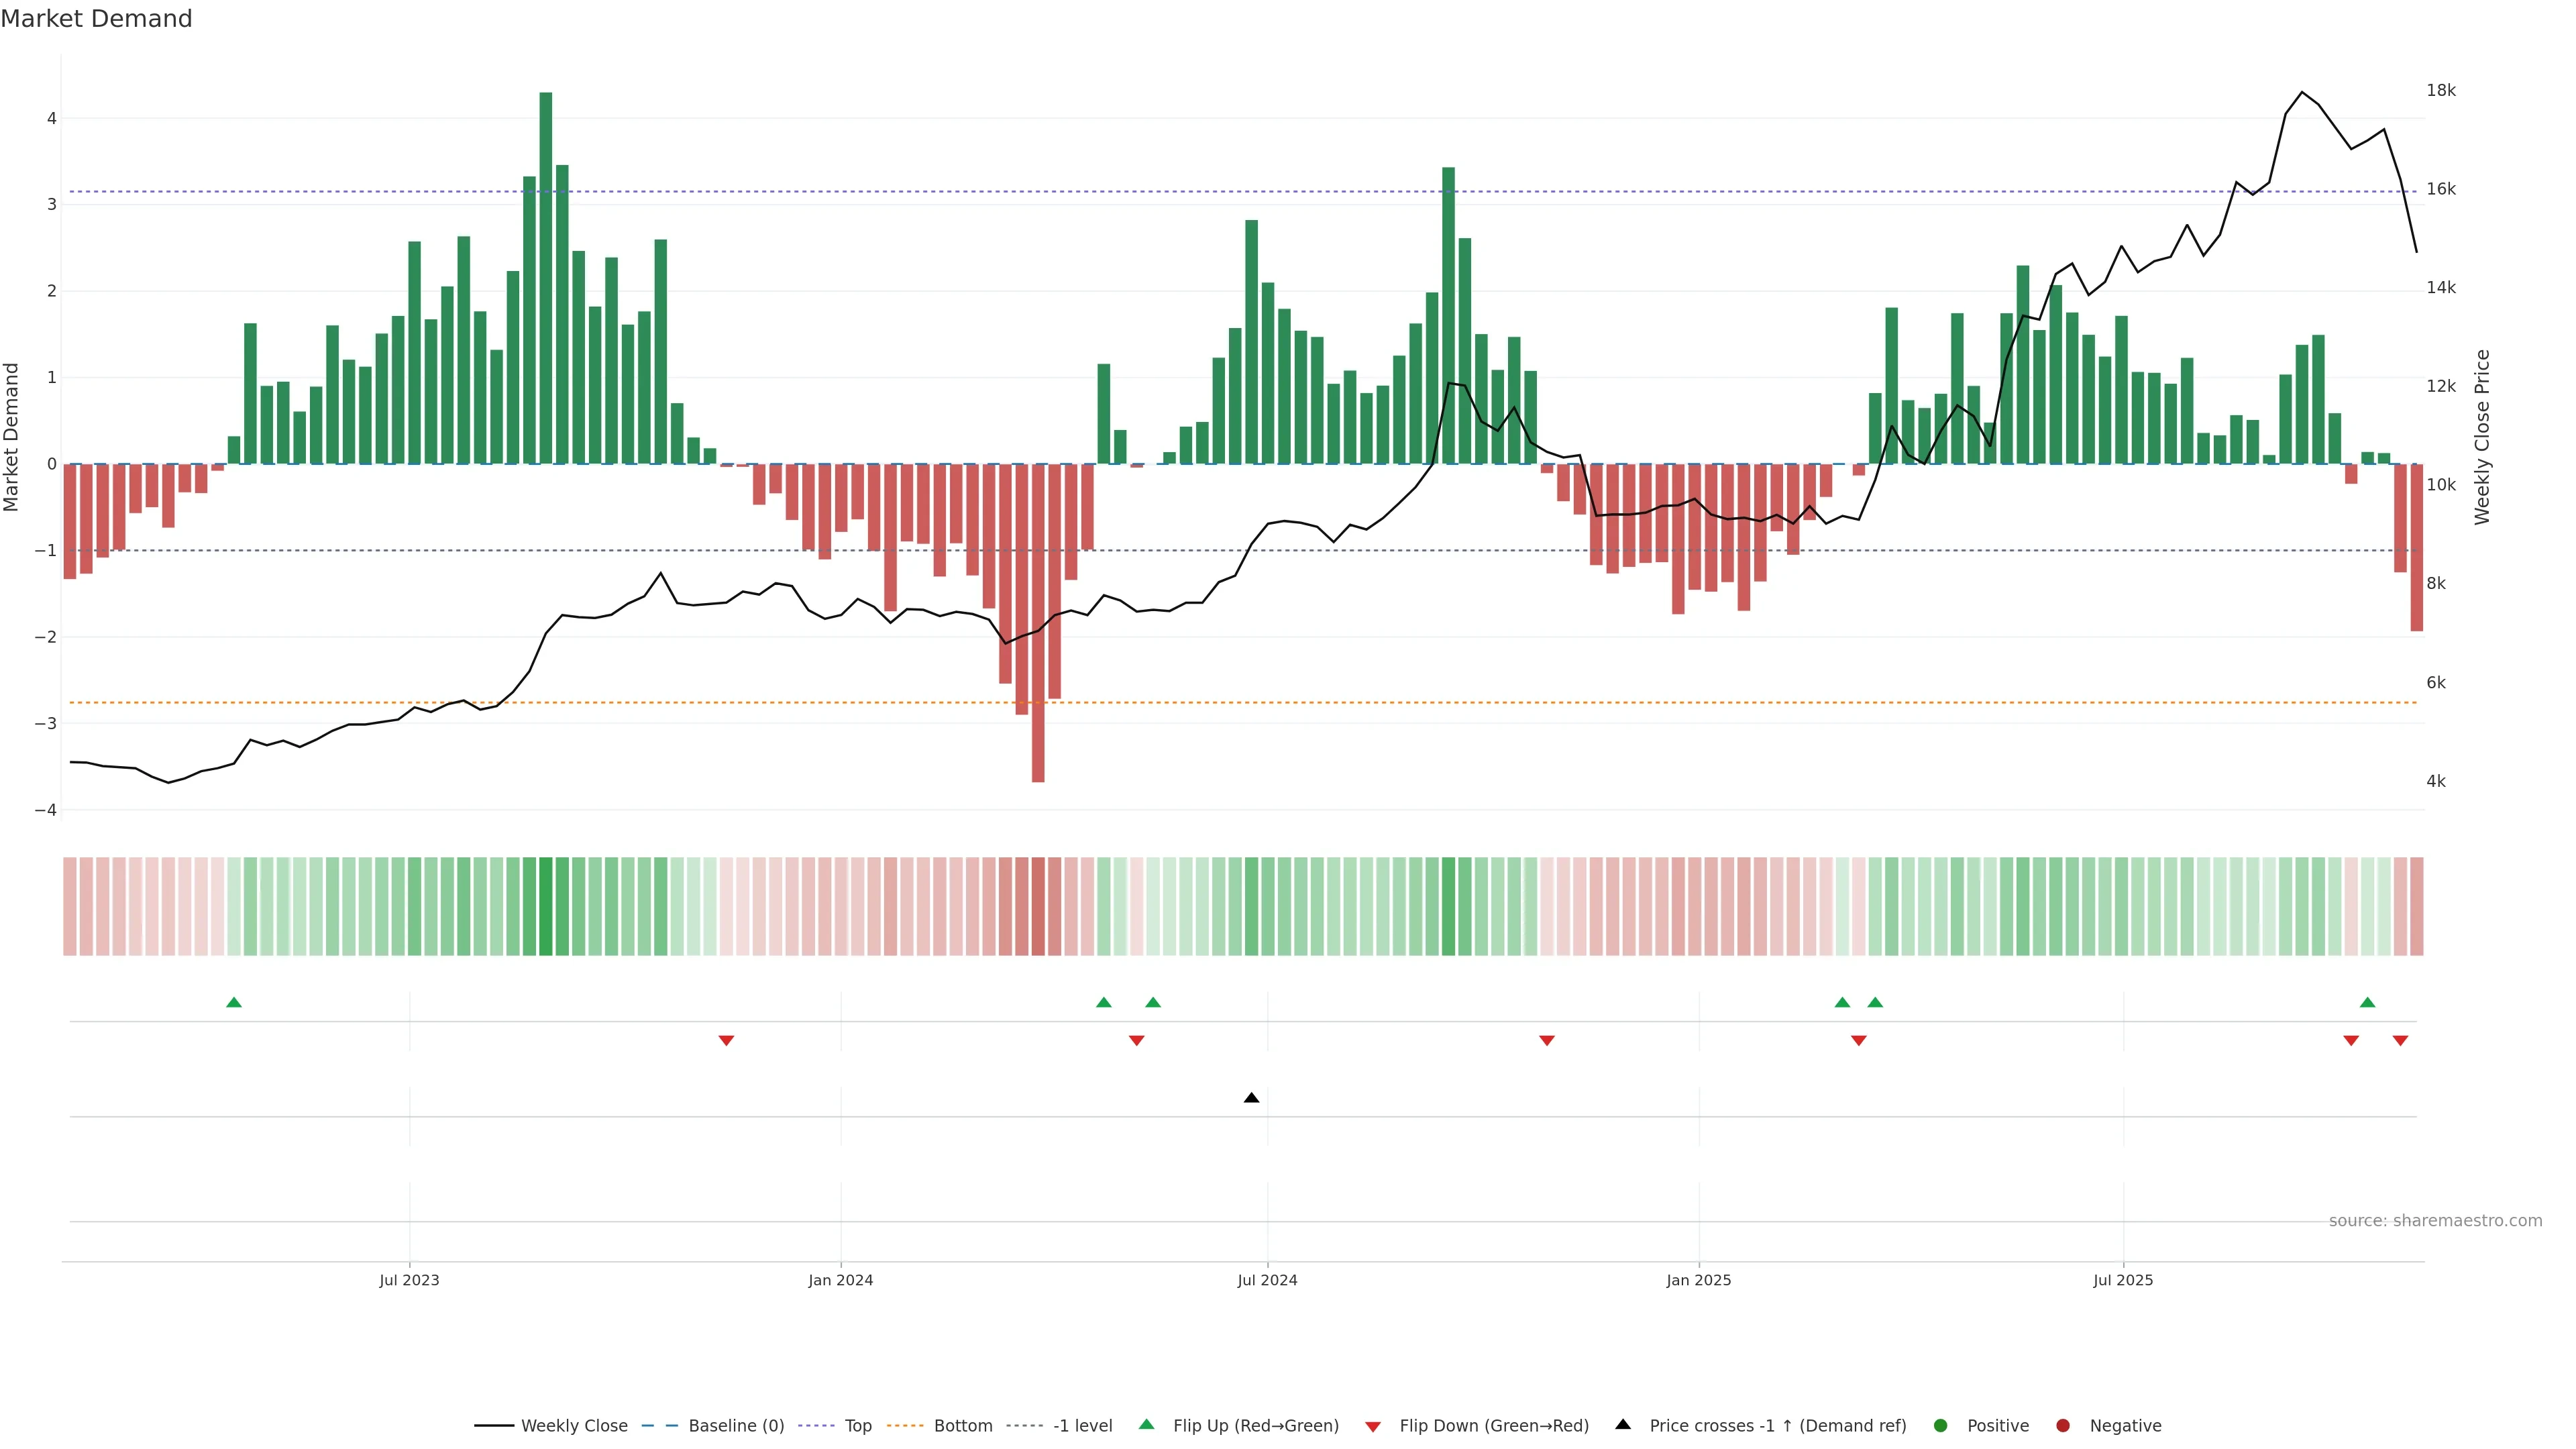Click Flip Down red triangle legend icon
This screenshot has height=1449, width=2576.
(x=1373, y=1426)
